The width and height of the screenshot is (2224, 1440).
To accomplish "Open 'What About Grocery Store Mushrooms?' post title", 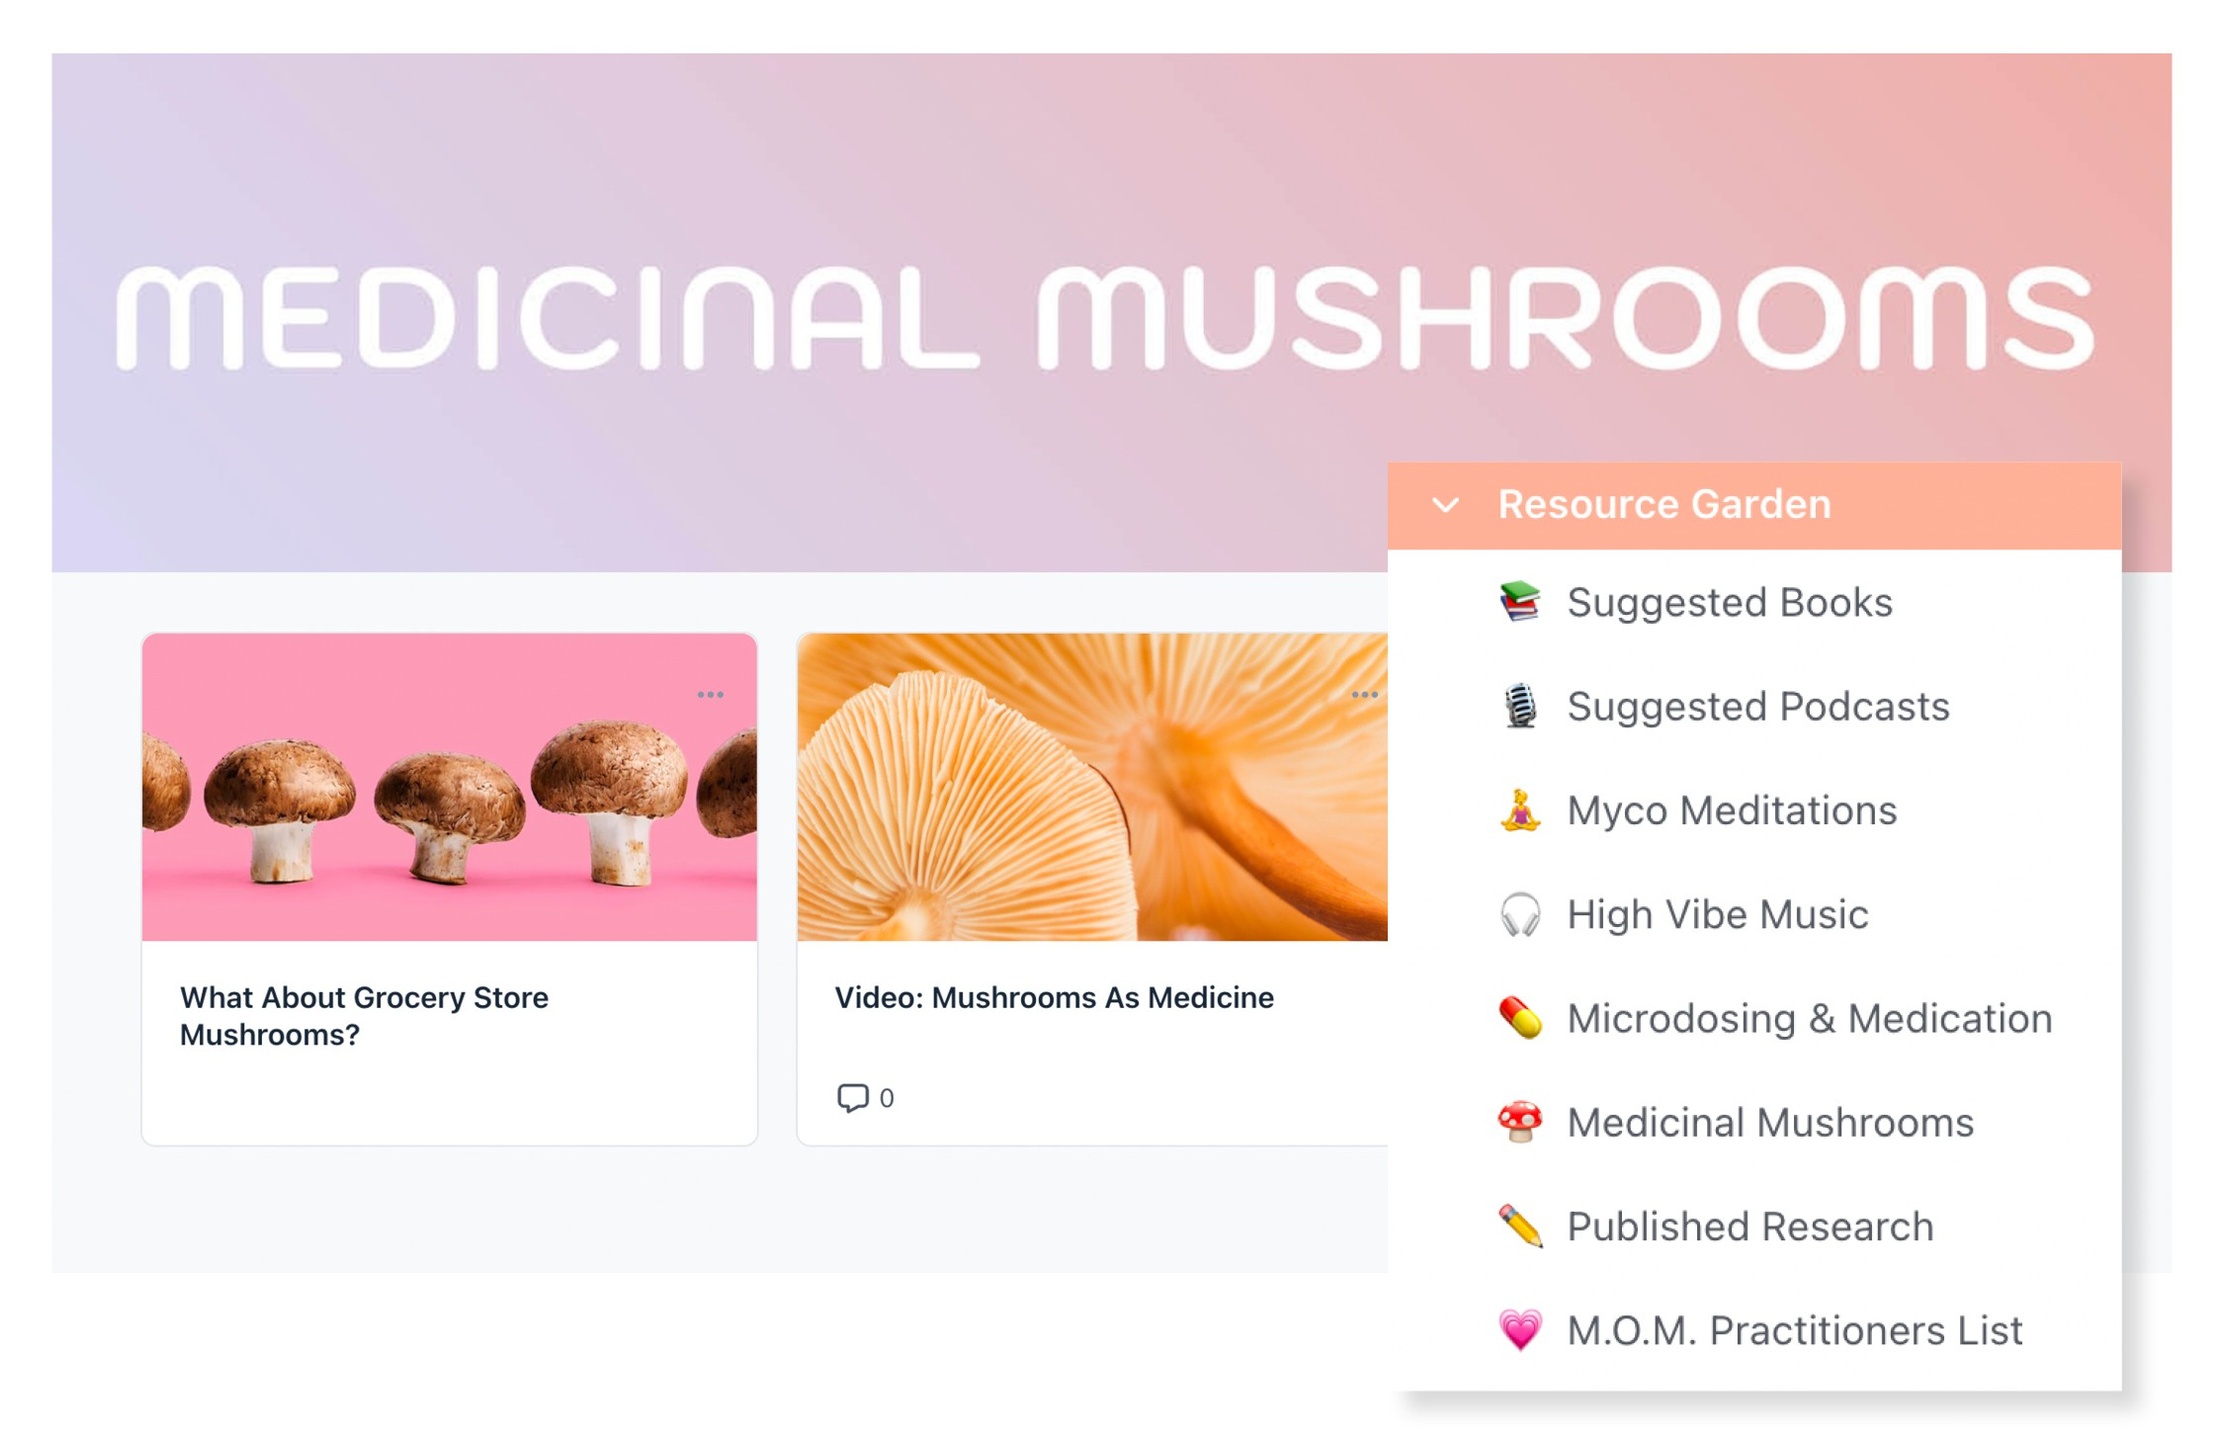I will (364, 1016).
